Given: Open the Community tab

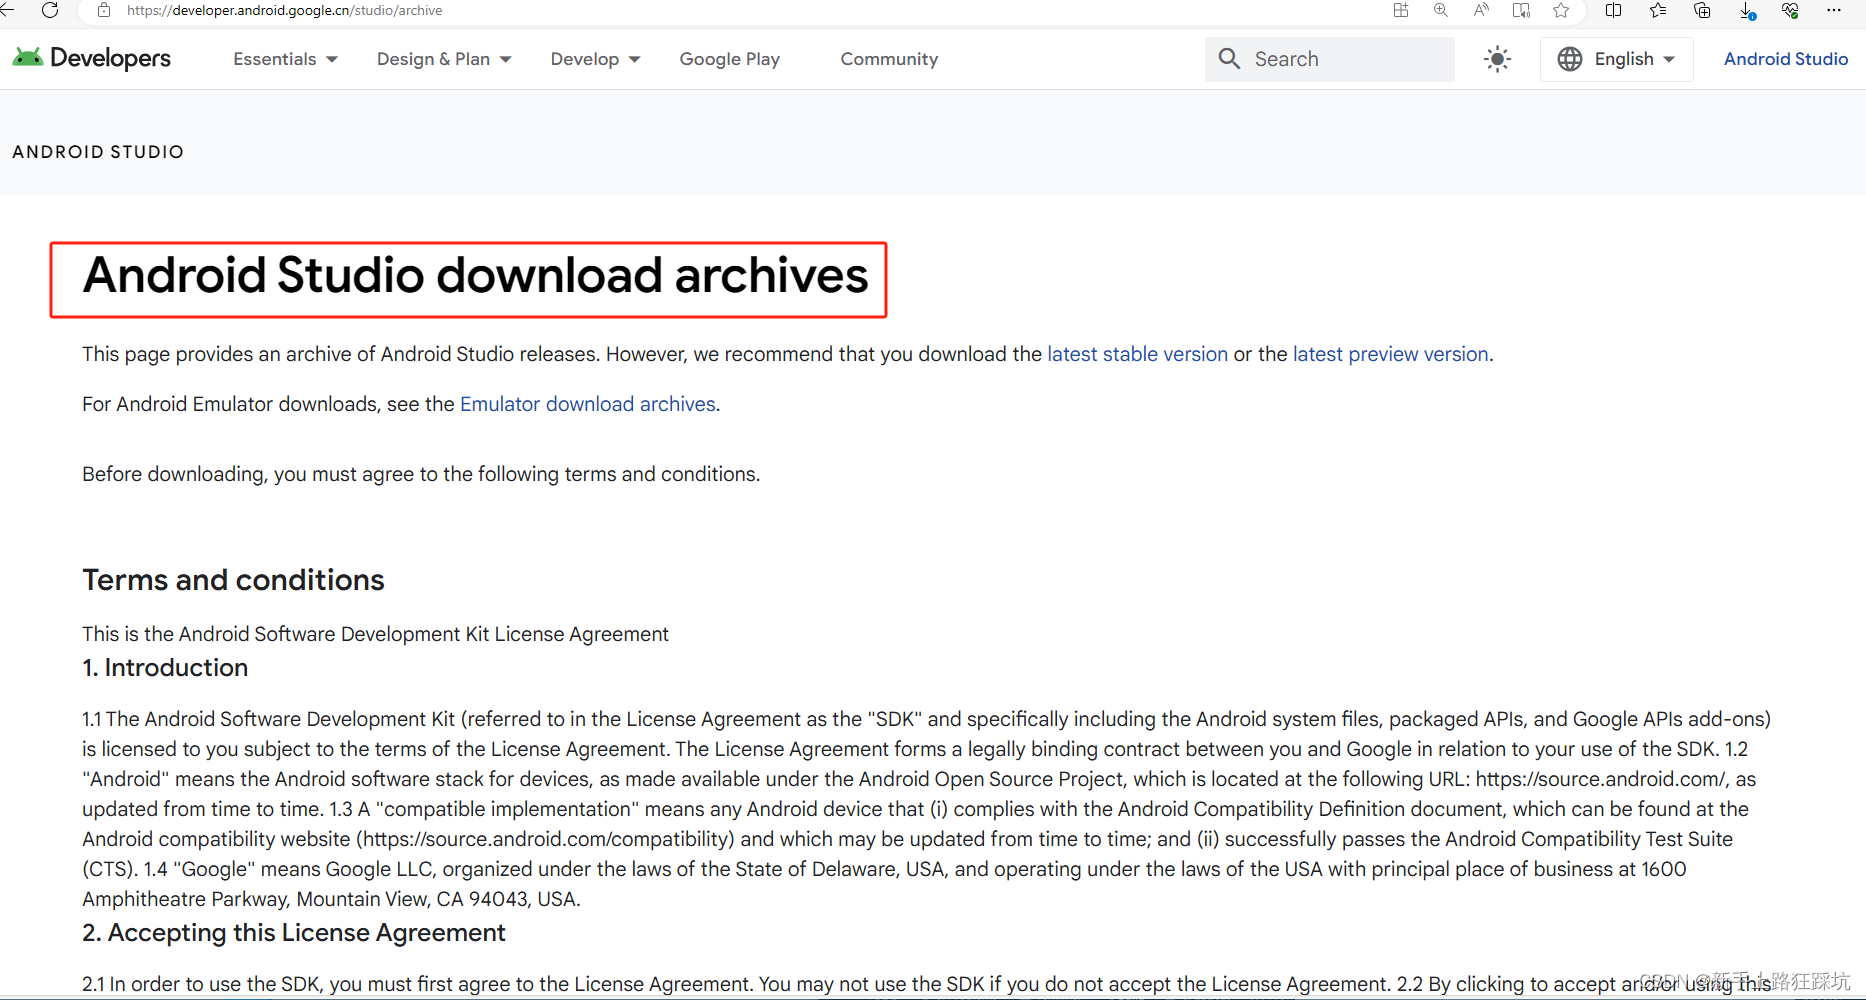Looking at the screenshot, I should tap(889, 59).
